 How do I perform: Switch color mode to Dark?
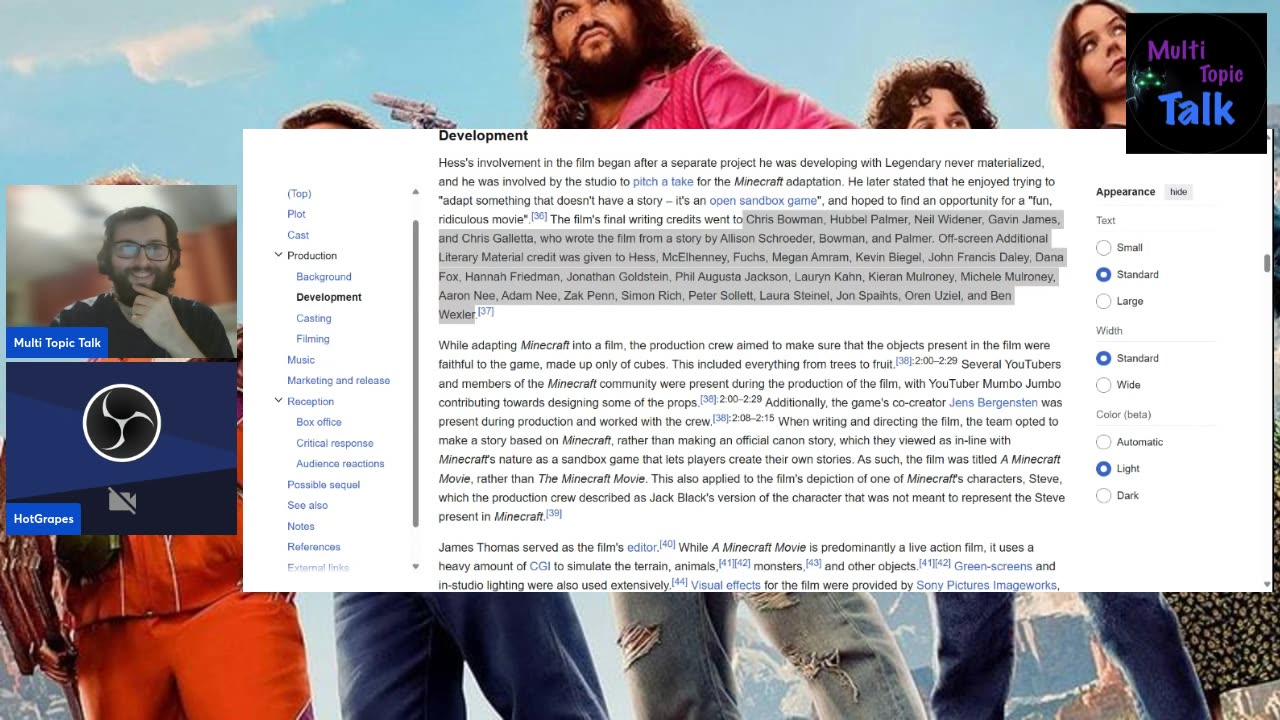pos(1104,495)
